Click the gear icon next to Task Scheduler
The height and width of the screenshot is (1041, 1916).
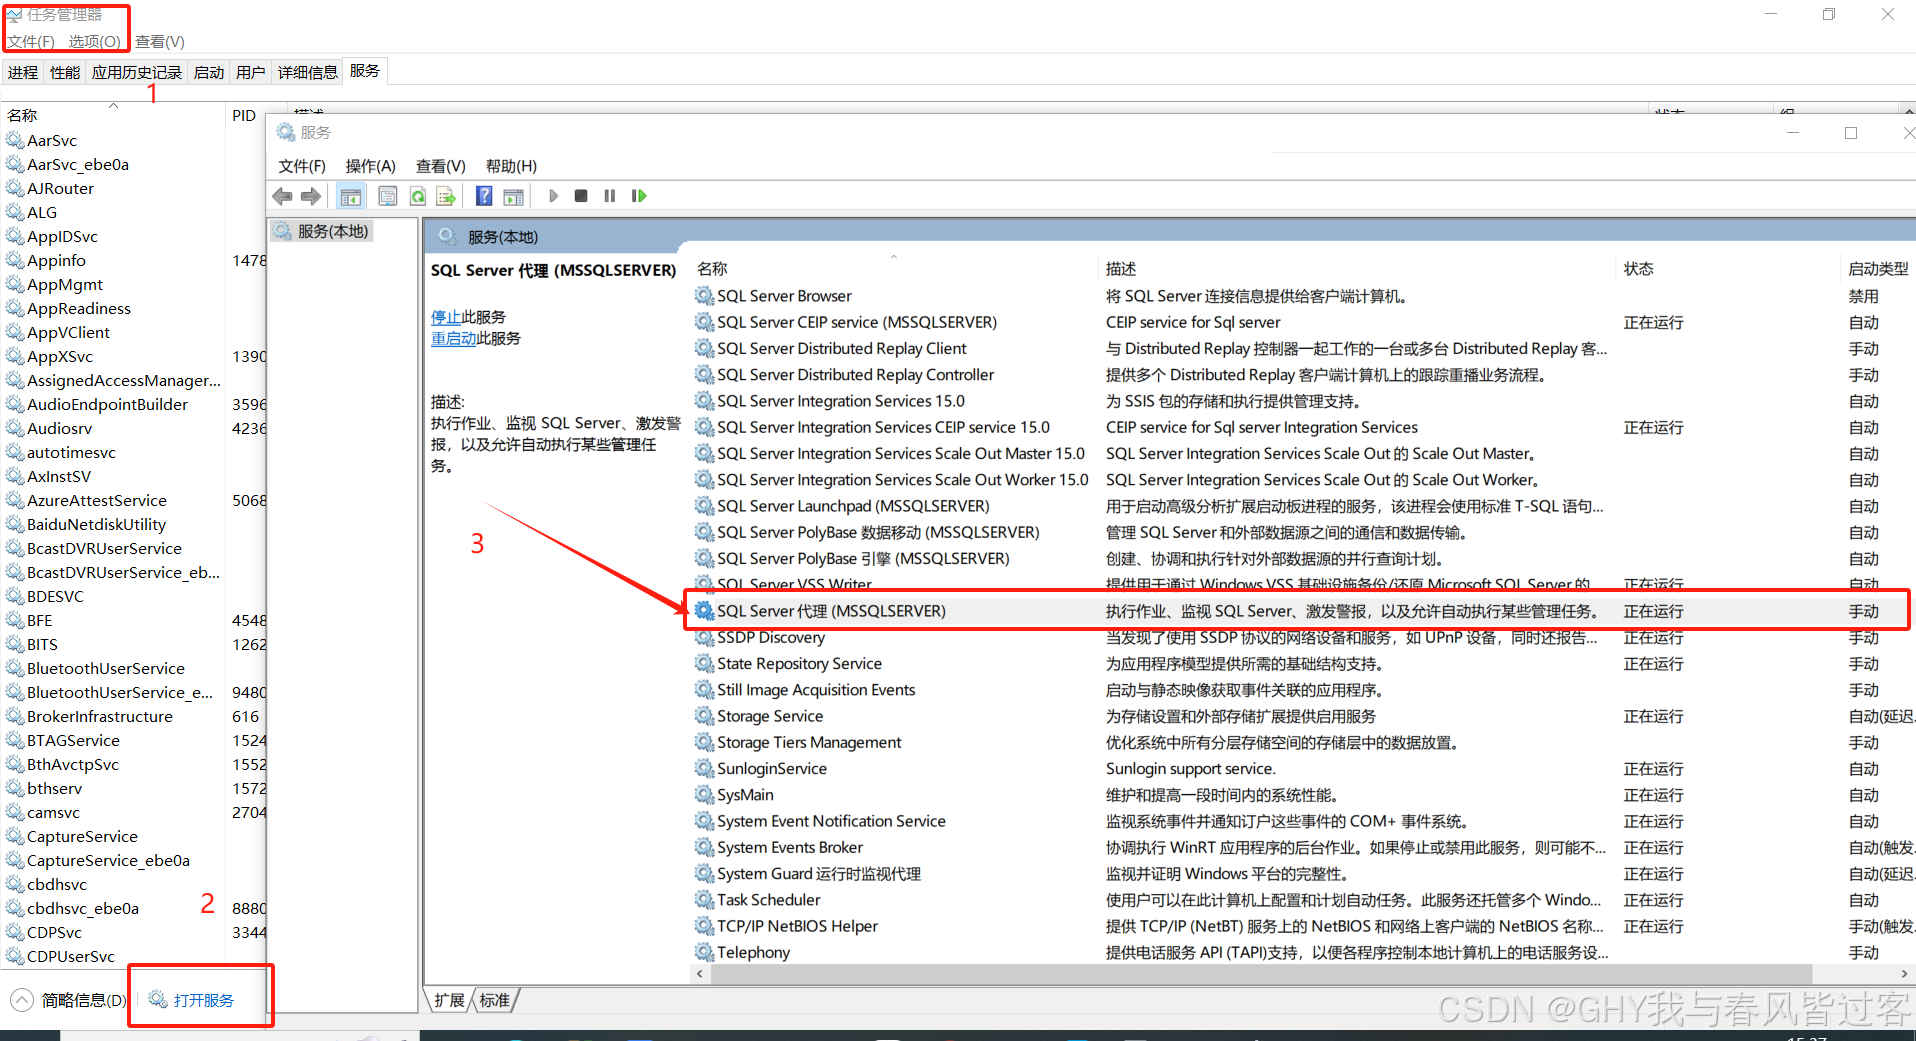pyautogui.click(x=705, y=900)
